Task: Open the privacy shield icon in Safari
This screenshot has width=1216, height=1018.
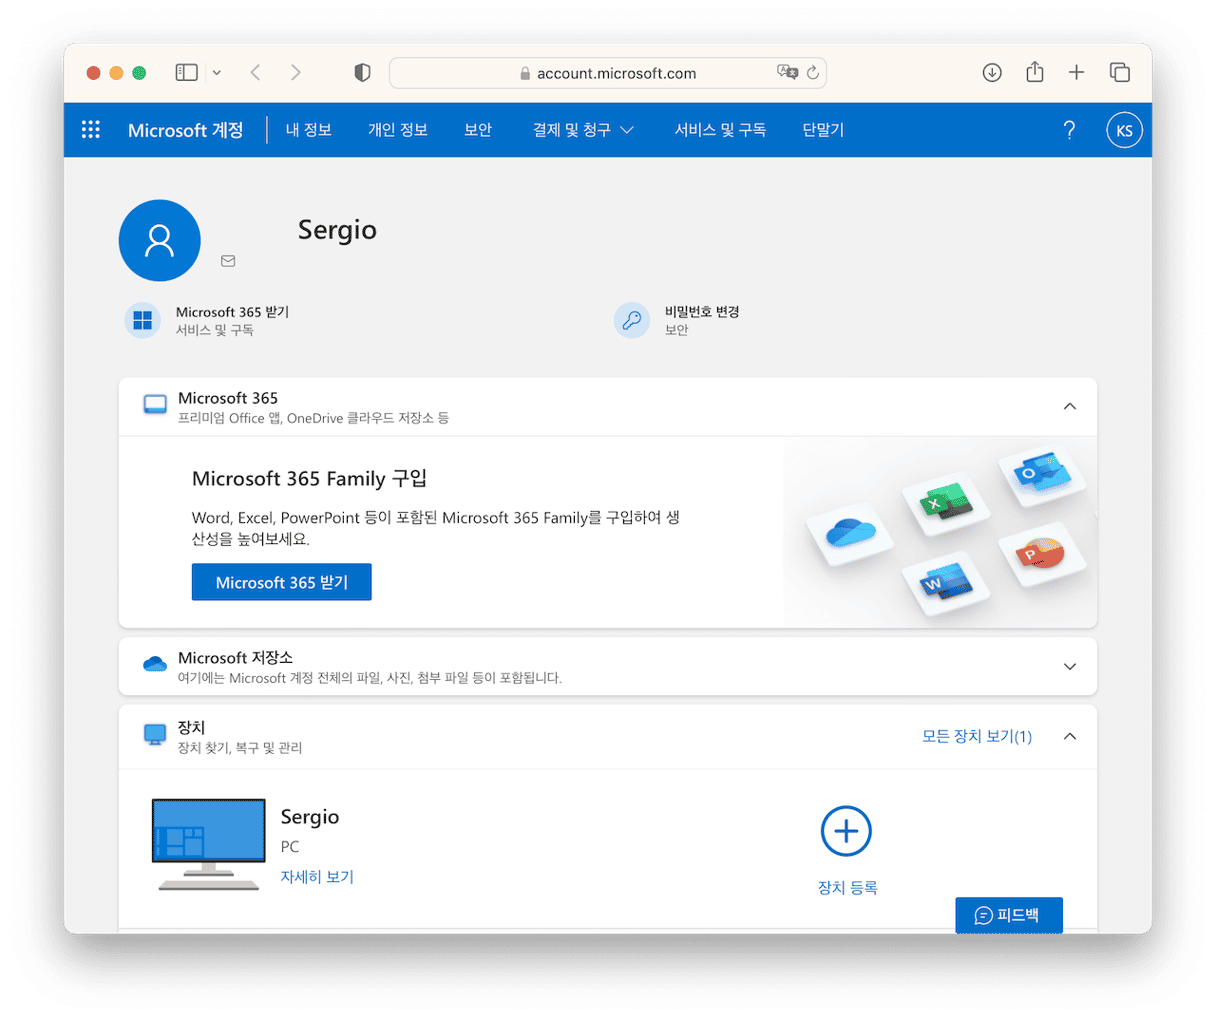Action: 363,72
